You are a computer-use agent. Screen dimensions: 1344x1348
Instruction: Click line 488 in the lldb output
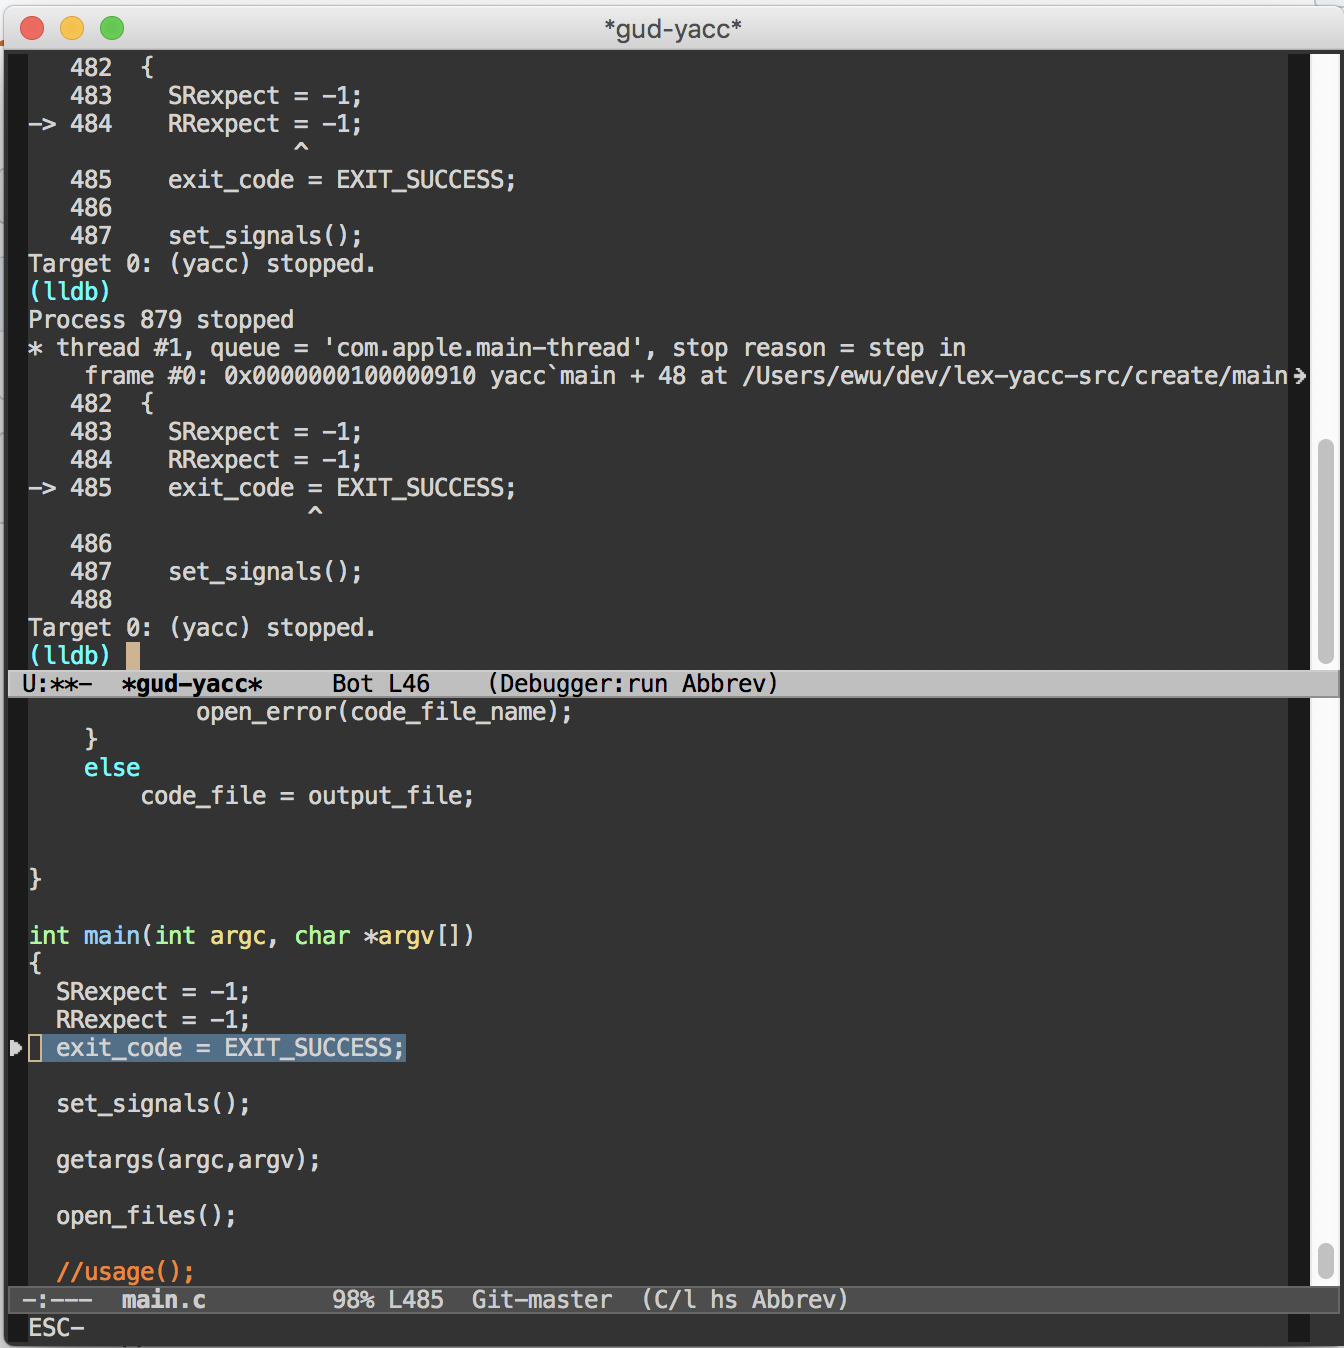click(91, 600)
